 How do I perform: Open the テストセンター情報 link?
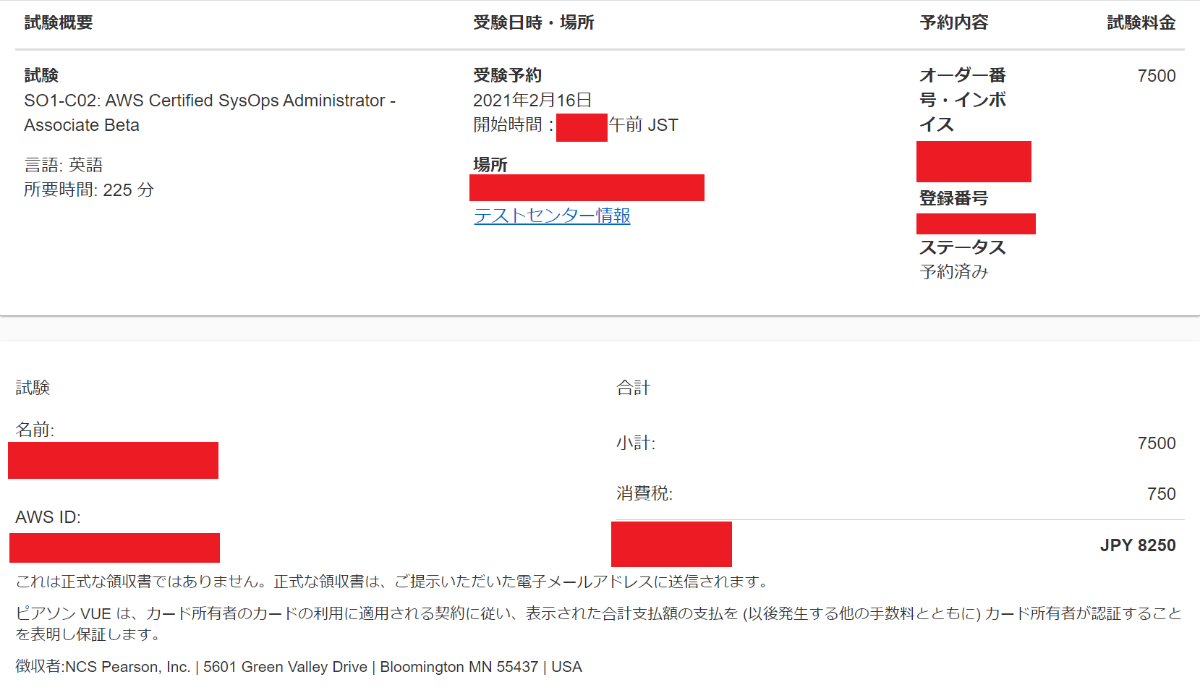tap(552, 216)
